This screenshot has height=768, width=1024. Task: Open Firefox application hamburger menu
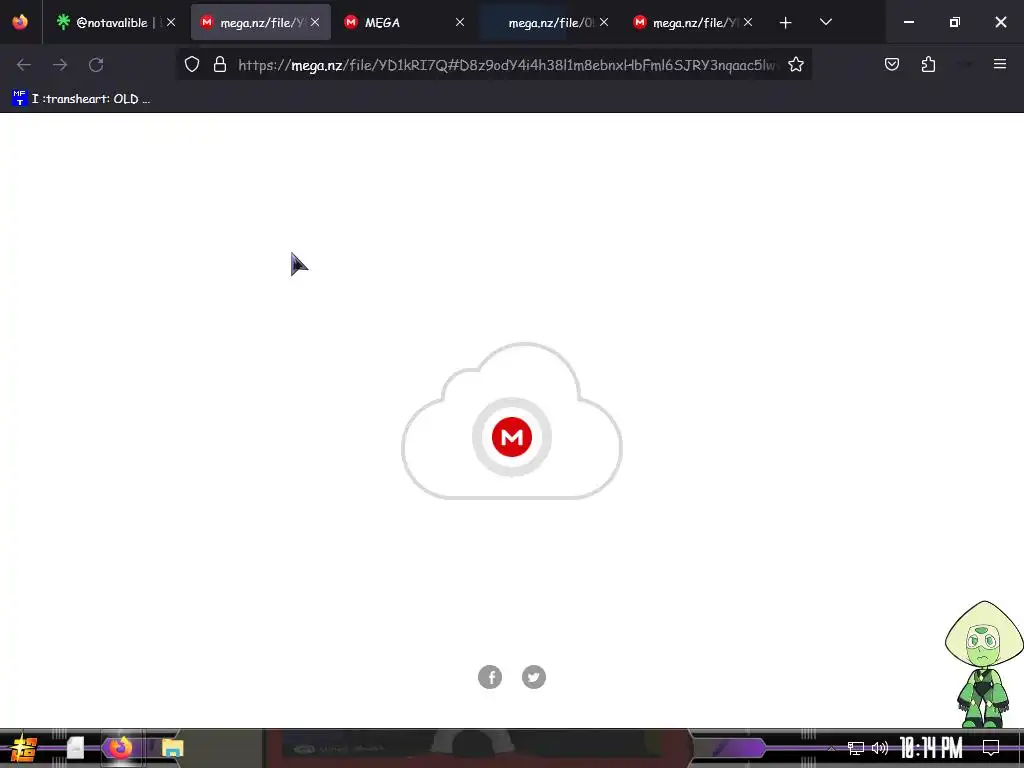[x=1000, y=64]
